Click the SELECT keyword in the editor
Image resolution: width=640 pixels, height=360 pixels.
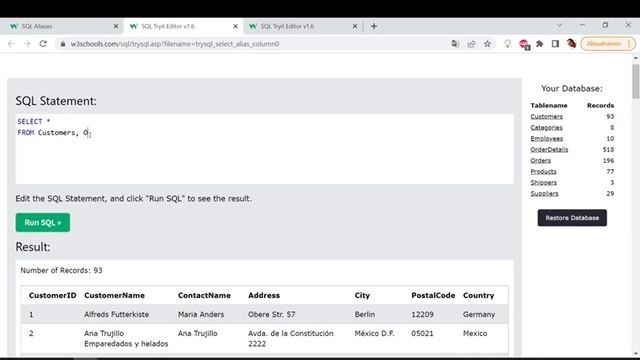[30, 121]
